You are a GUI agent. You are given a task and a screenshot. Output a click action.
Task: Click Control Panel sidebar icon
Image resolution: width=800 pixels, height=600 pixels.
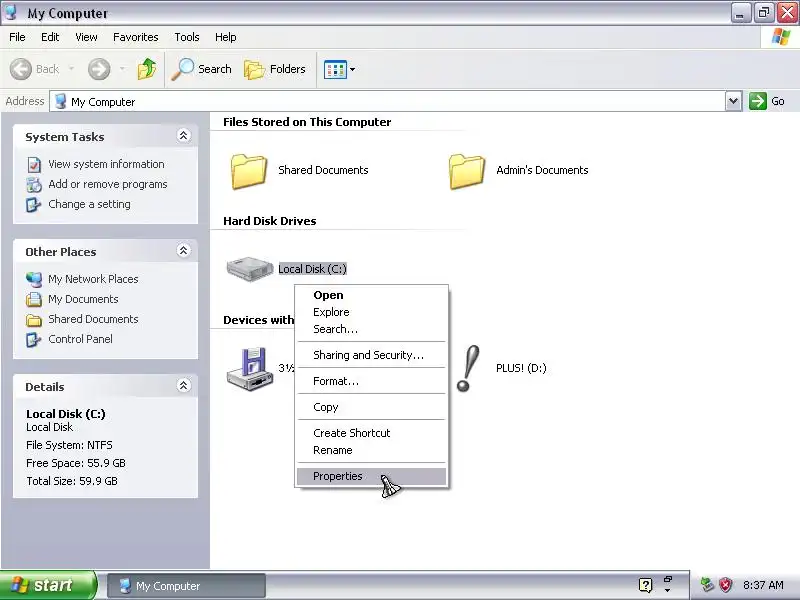tap(34, 339)
